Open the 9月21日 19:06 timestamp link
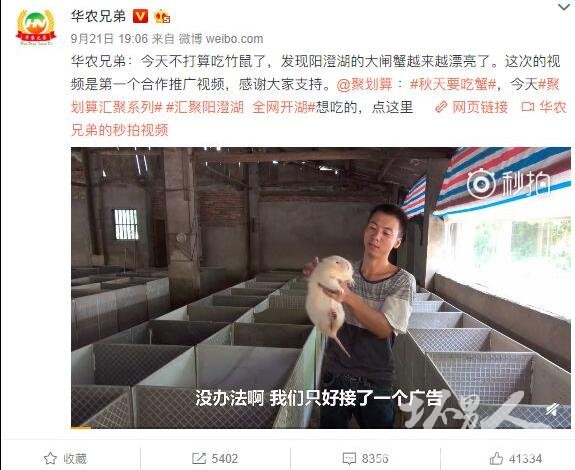The image size is (575, 470). point(109,38)
